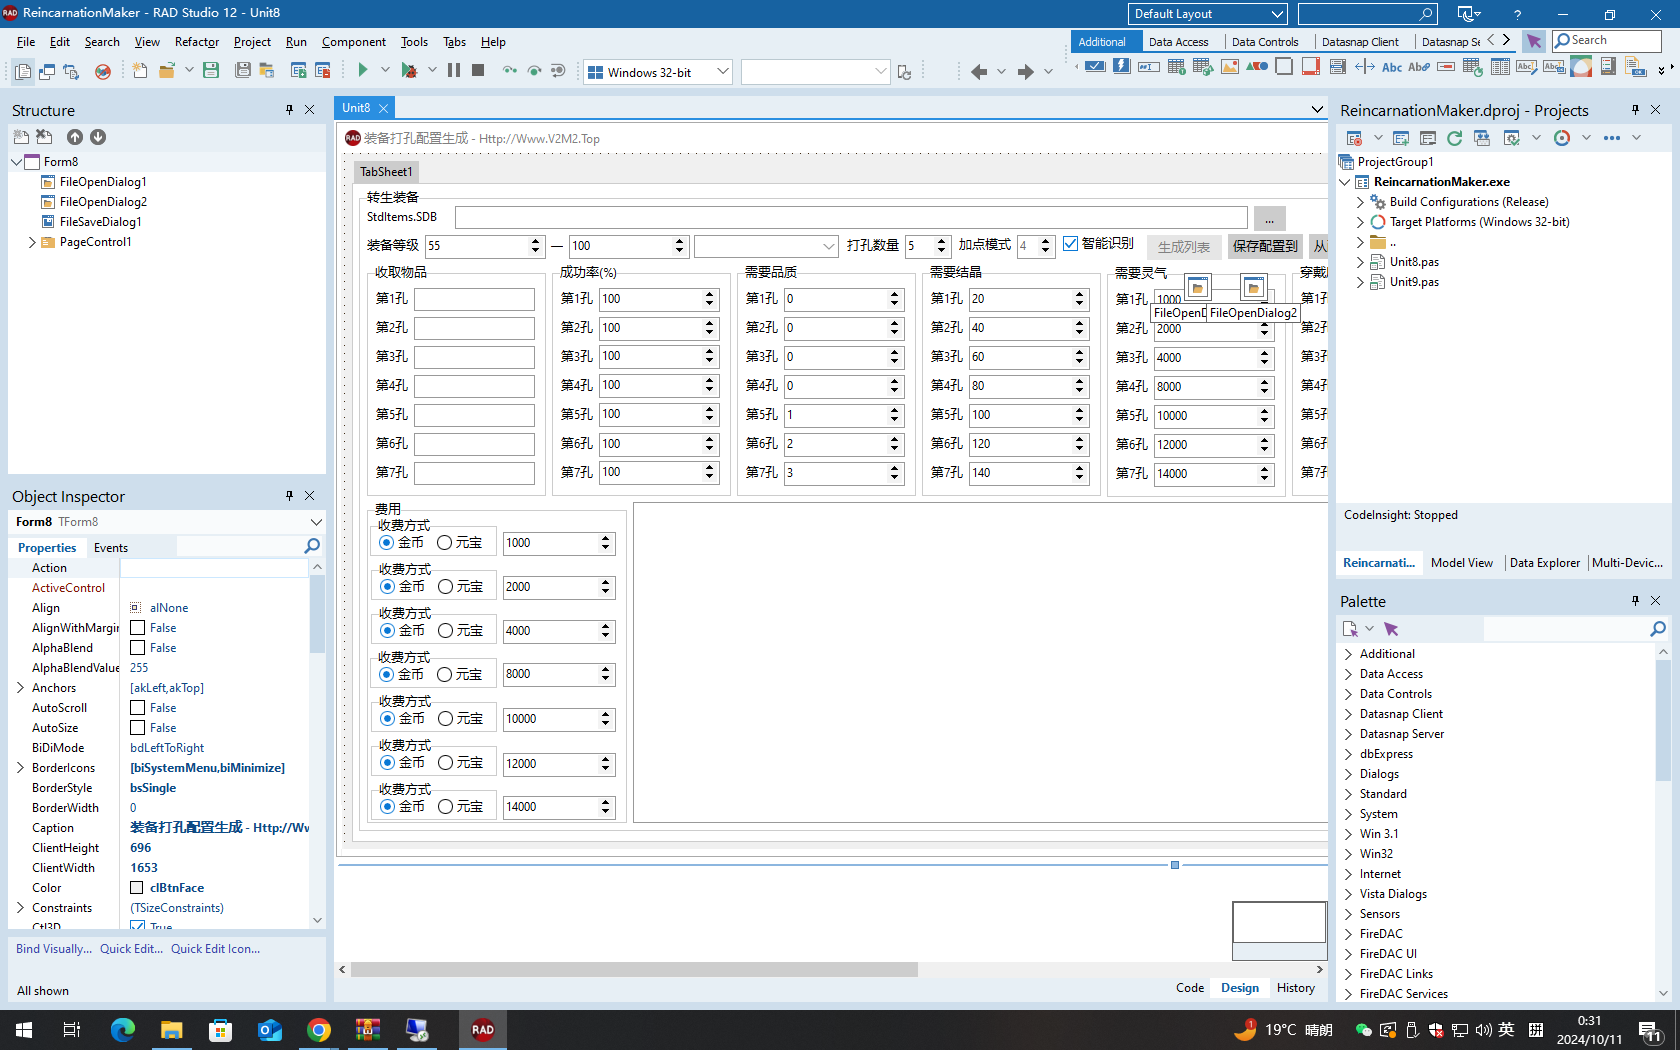Click the Pause program toolbar icon
Image resolution: width=1680 pixels, height=1050 pixels.
pyautogui.click(x=454, y=70)
